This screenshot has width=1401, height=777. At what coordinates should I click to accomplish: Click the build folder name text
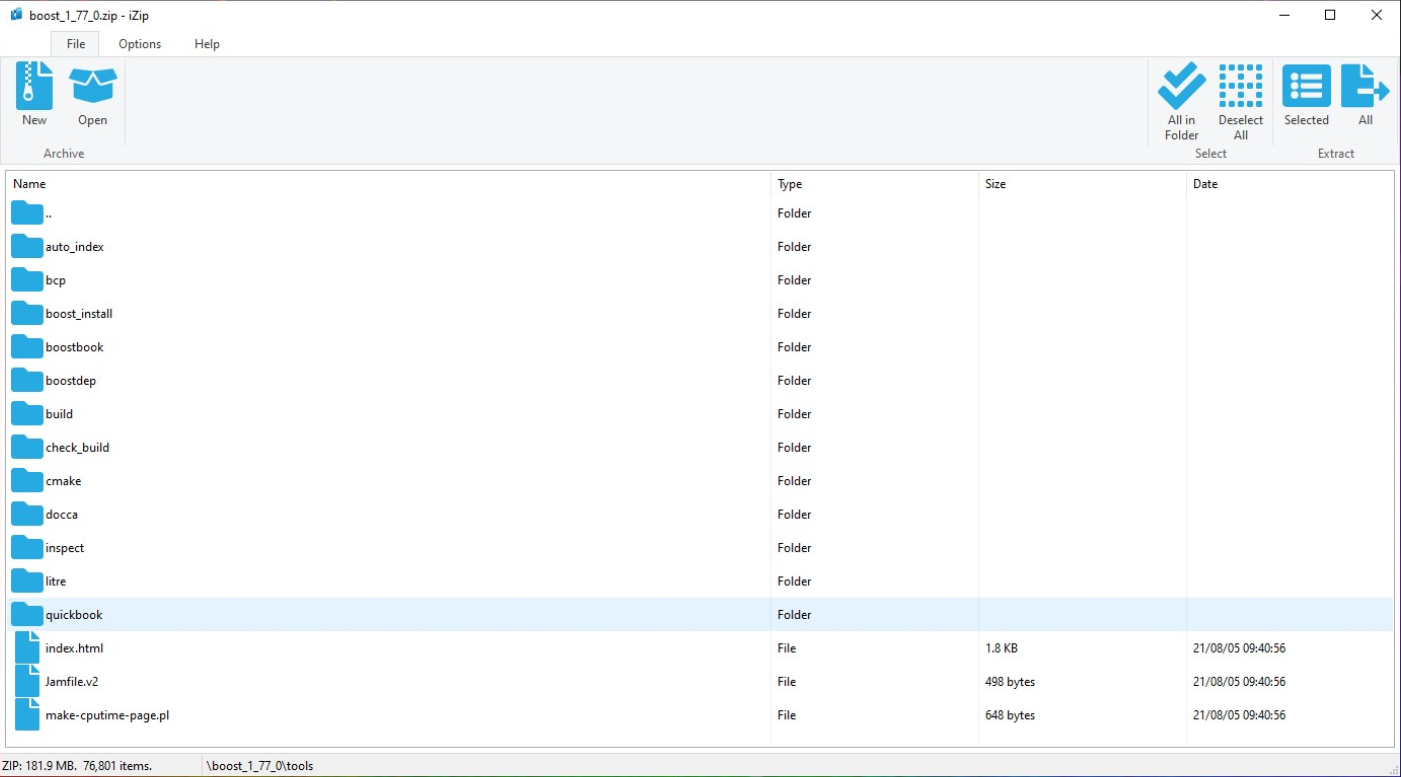[x=59, y=414]
